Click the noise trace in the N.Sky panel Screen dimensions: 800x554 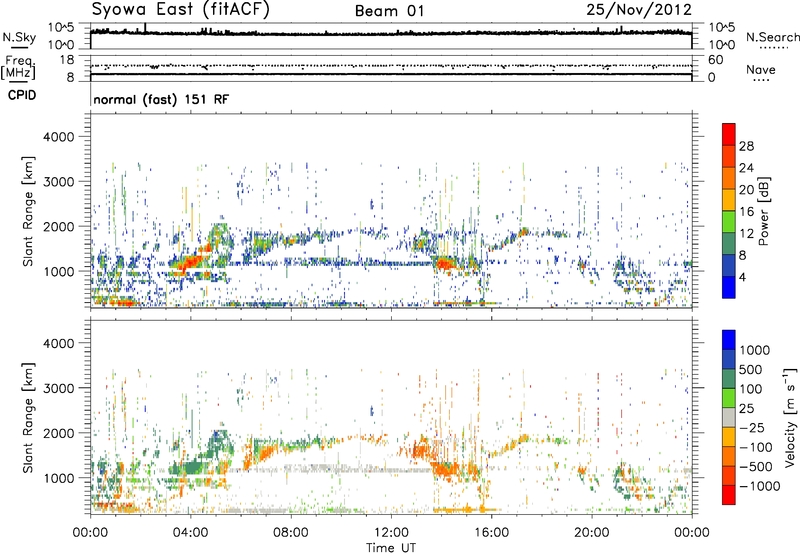click(391, 33)
